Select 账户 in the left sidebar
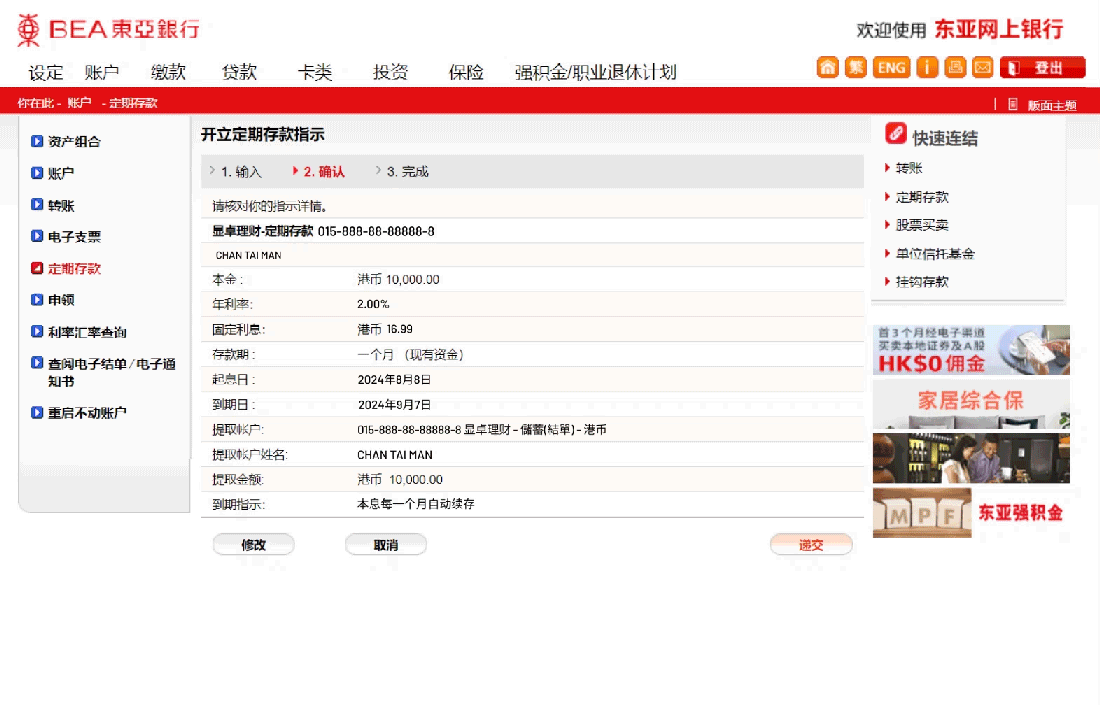 click(61, 173)
